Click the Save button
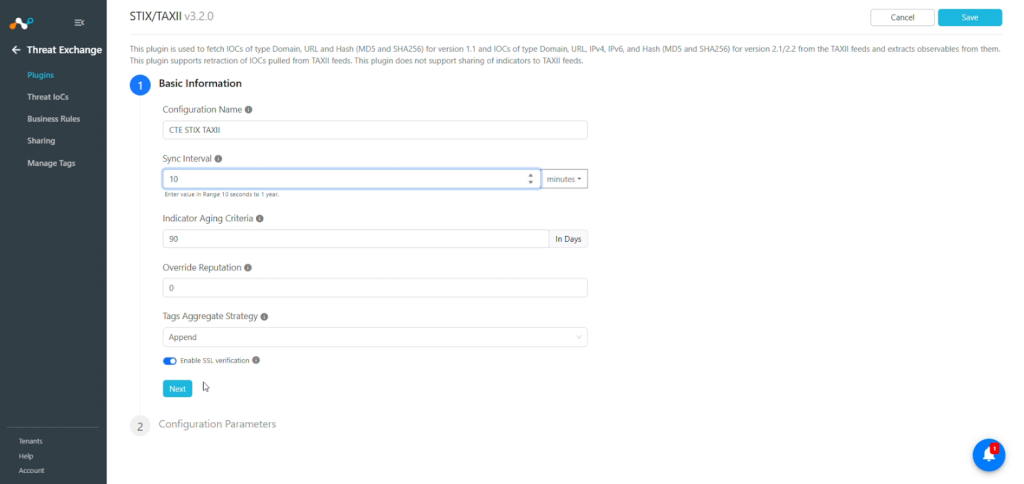 [x=970, y=18]
